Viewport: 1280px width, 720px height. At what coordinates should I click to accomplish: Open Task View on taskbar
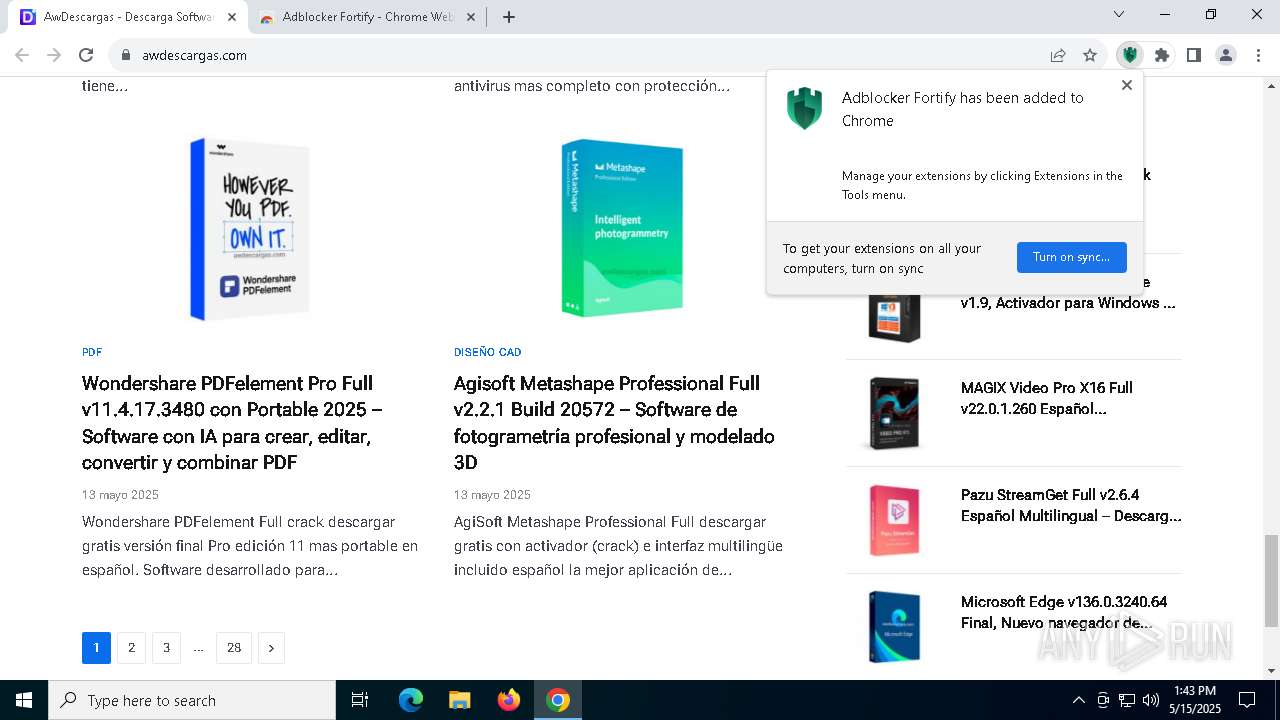(x=360, y=700)
